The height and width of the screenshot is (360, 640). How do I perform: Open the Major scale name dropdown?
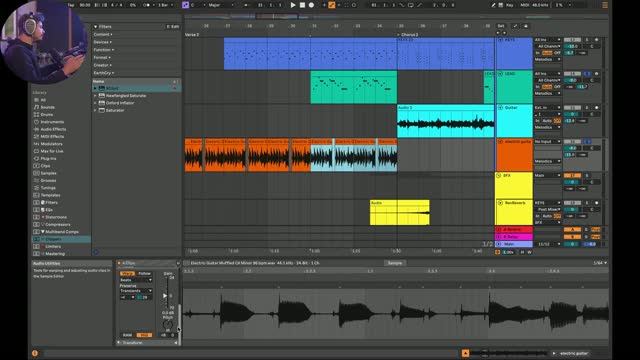(220, 5)
